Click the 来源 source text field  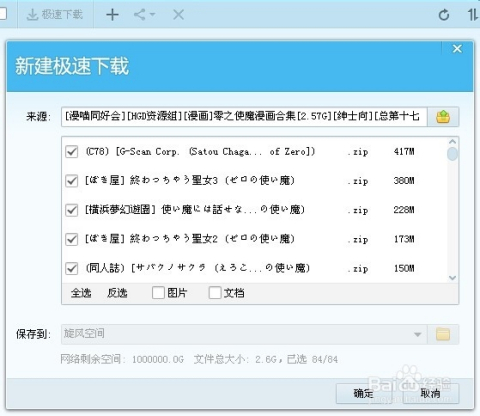tap(244, 116)
